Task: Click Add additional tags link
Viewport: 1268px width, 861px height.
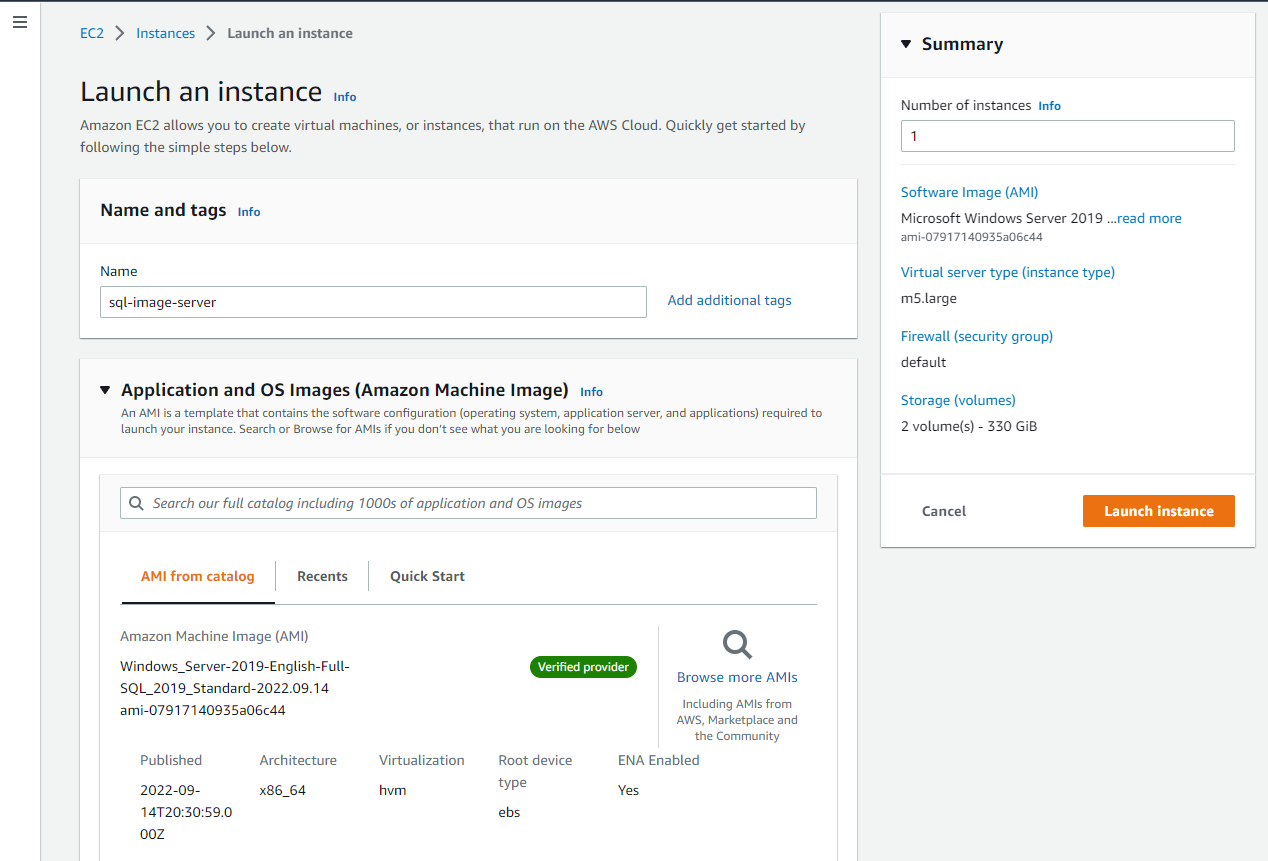Action: click(x=730, y=300)
